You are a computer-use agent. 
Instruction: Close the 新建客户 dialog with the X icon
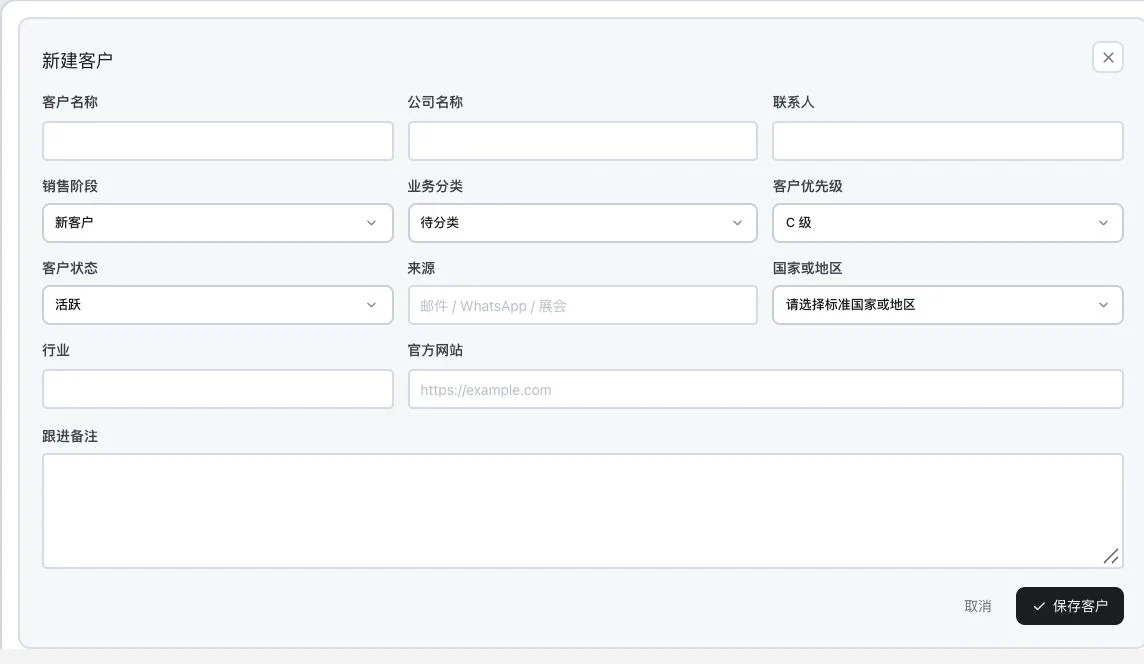coord(1108,58)
